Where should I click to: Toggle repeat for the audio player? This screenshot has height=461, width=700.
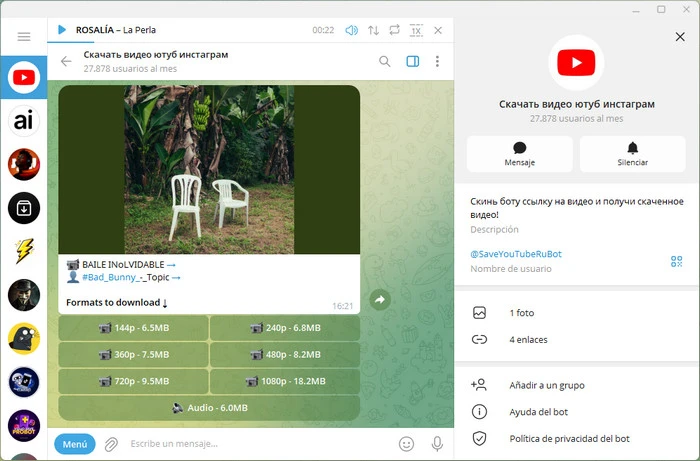click(394, 30)
